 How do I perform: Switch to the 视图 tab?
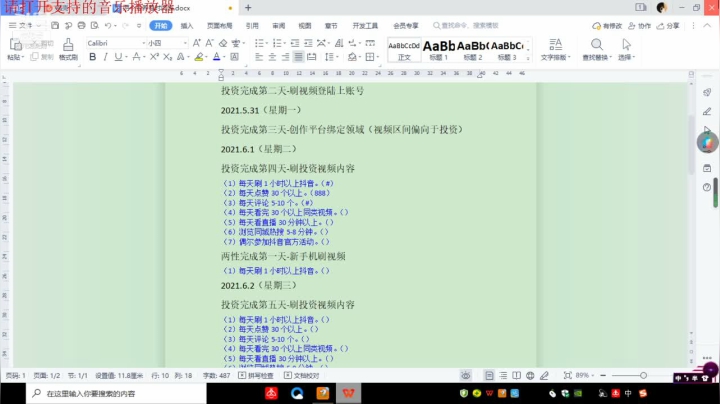305,26
